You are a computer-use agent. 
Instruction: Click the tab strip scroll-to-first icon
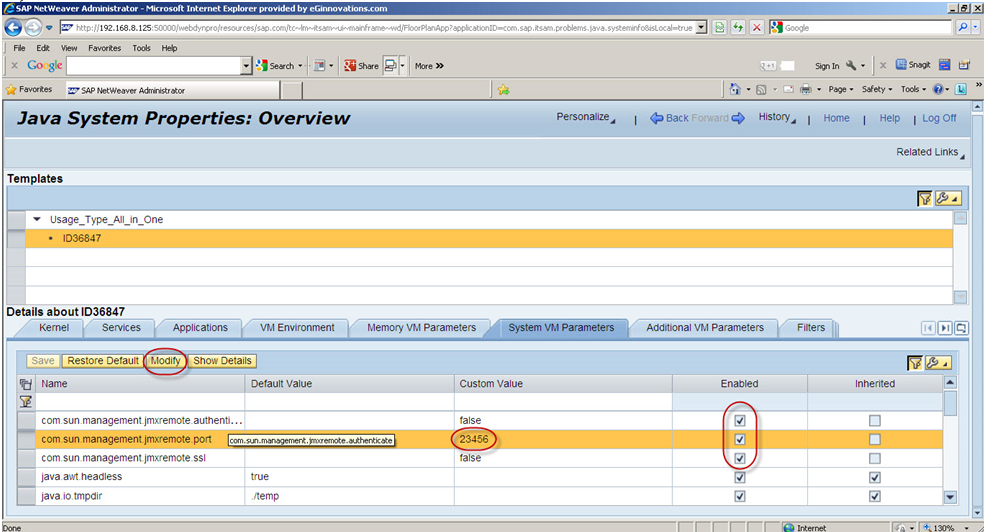click(x=928, y=327)
